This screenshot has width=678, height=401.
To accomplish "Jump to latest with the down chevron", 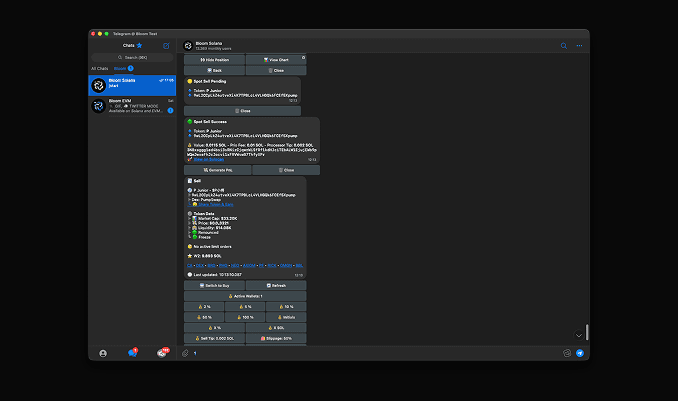I will point(578,334).
